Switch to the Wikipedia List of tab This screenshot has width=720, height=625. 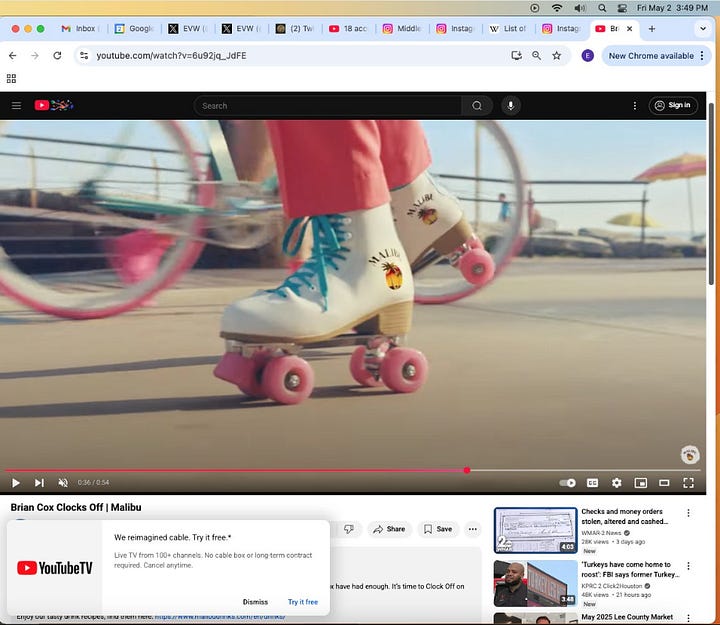[x=508, y=28]
